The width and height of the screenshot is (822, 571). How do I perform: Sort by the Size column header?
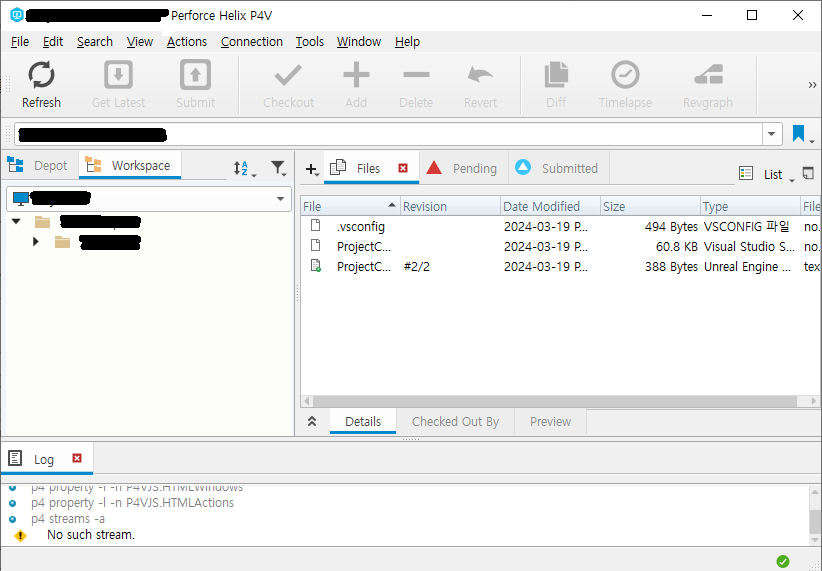pos(650,207)
